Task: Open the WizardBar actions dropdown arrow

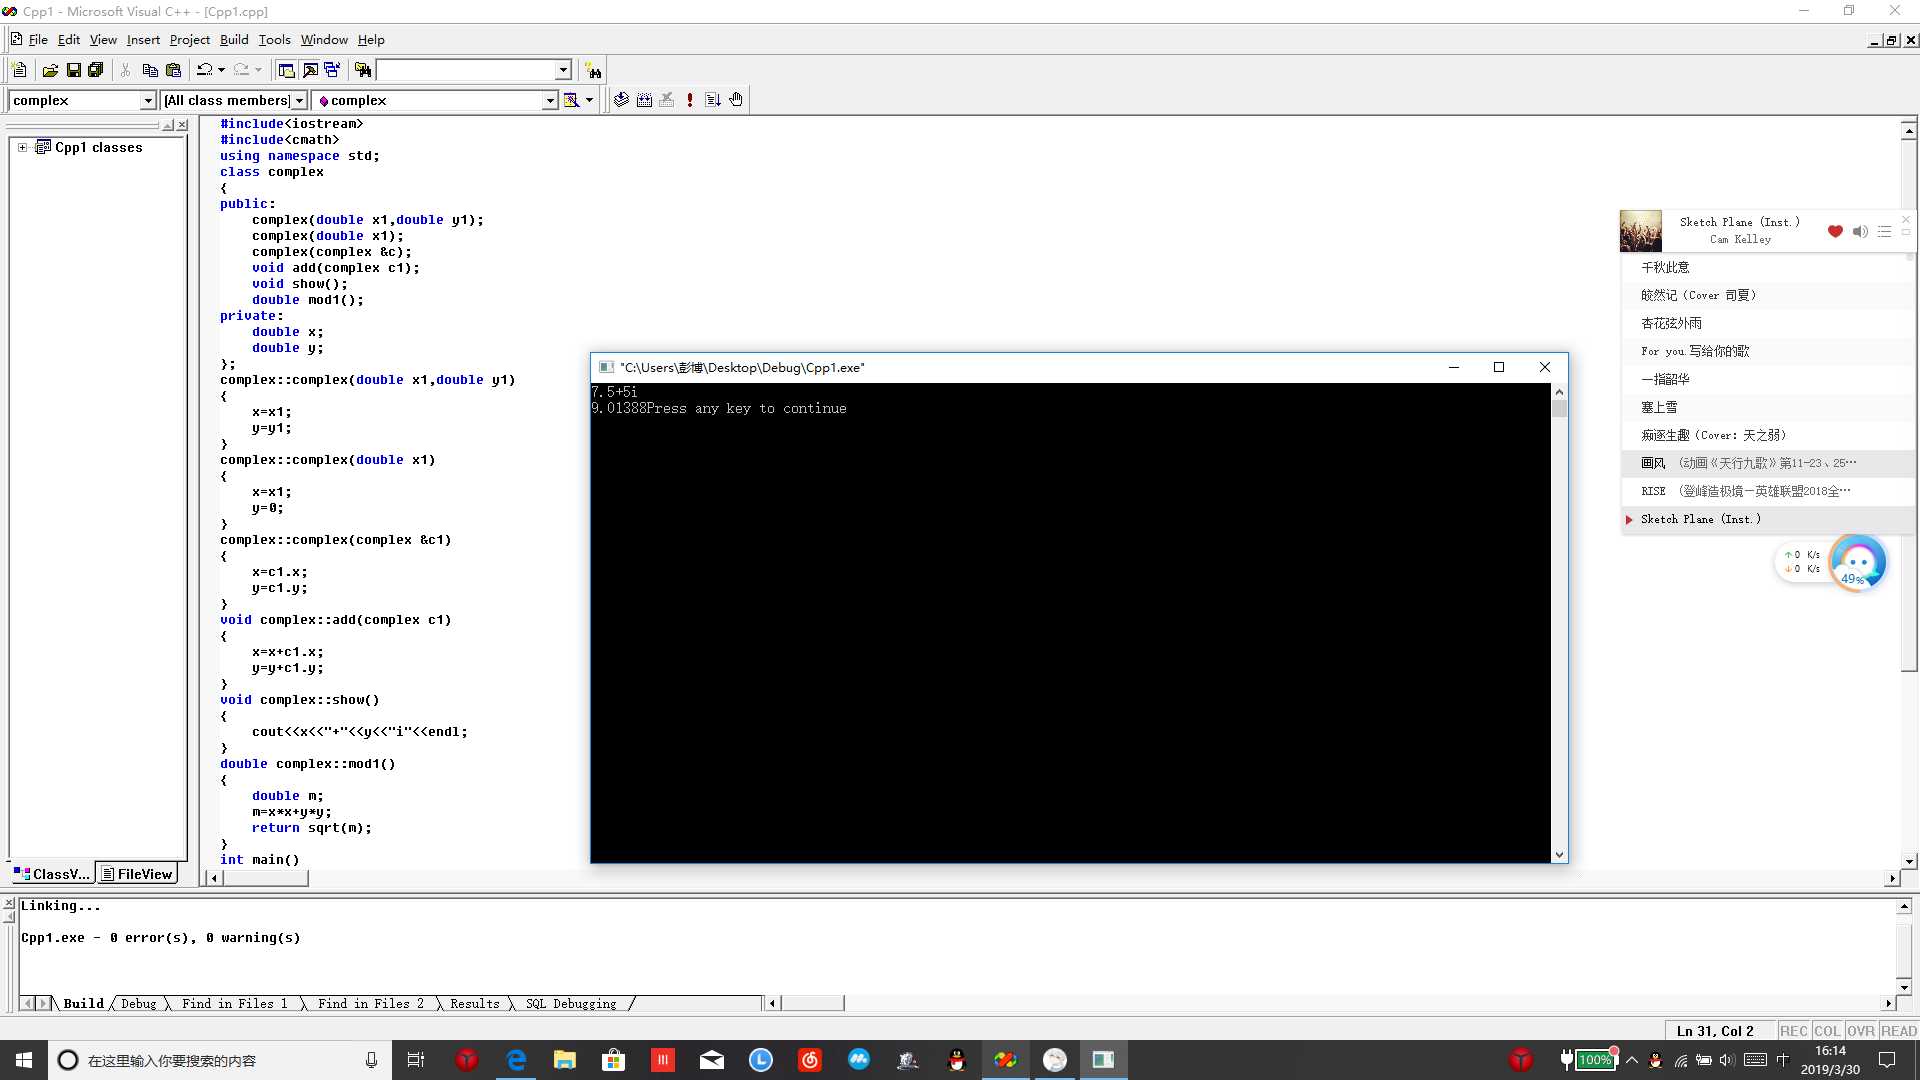Action: pyautogui.click(x=589, y=100)
